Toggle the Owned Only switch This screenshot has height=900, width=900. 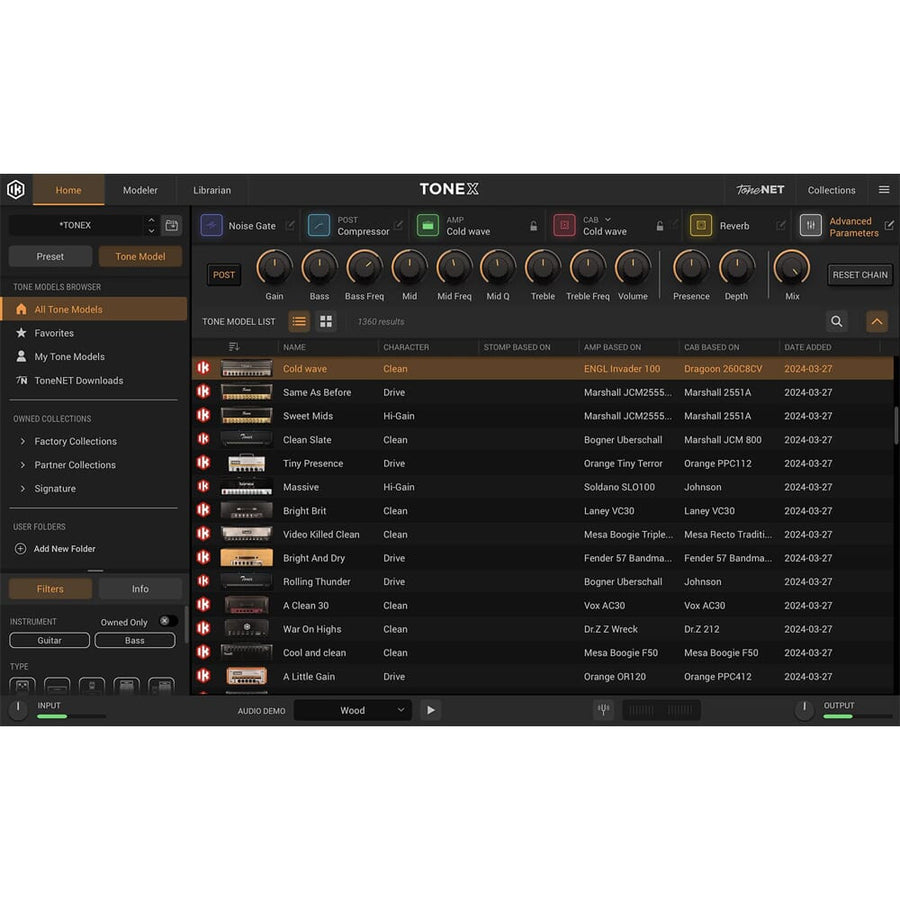(x=168, y=621)
